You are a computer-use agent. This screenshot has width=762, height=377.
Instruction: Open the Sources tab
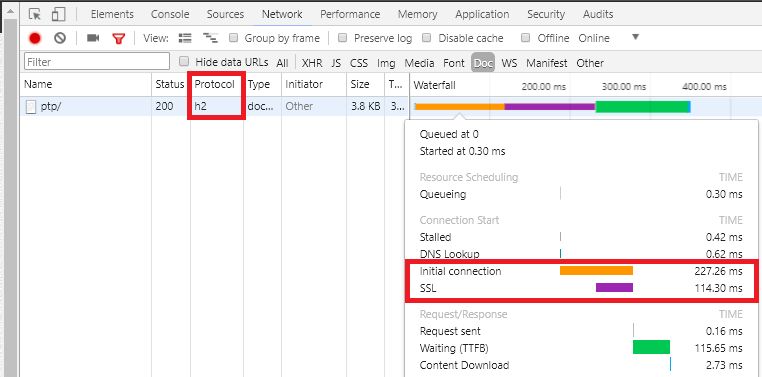point(225,14)
